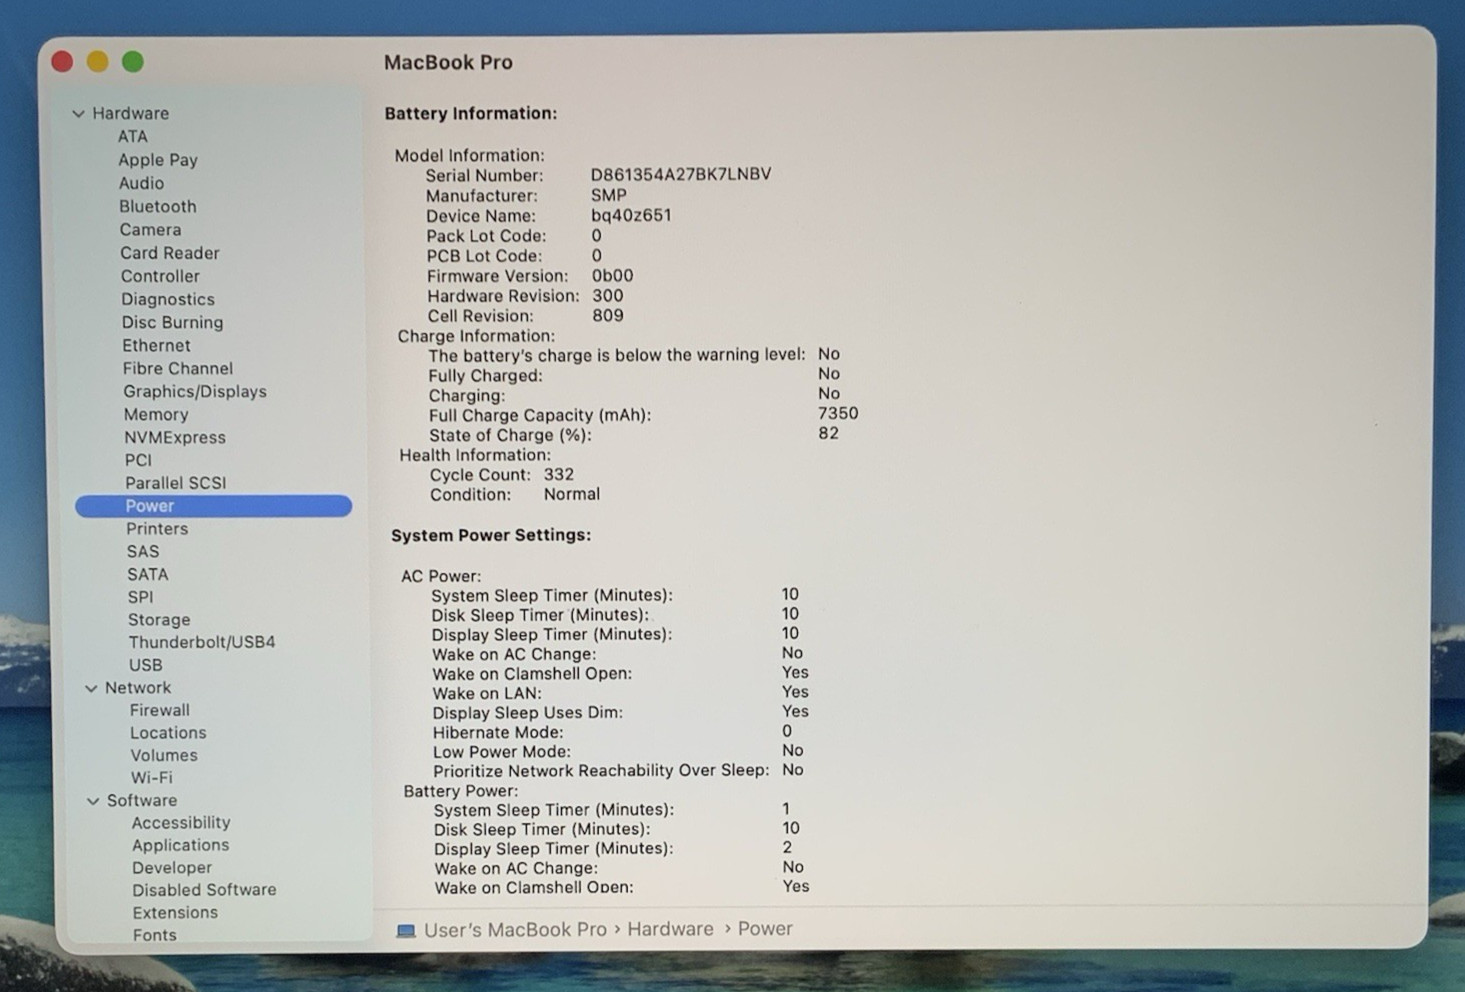The image size is (1465, 992).
Task: Select Wi-Fi under Network
Action: (151, 778)
